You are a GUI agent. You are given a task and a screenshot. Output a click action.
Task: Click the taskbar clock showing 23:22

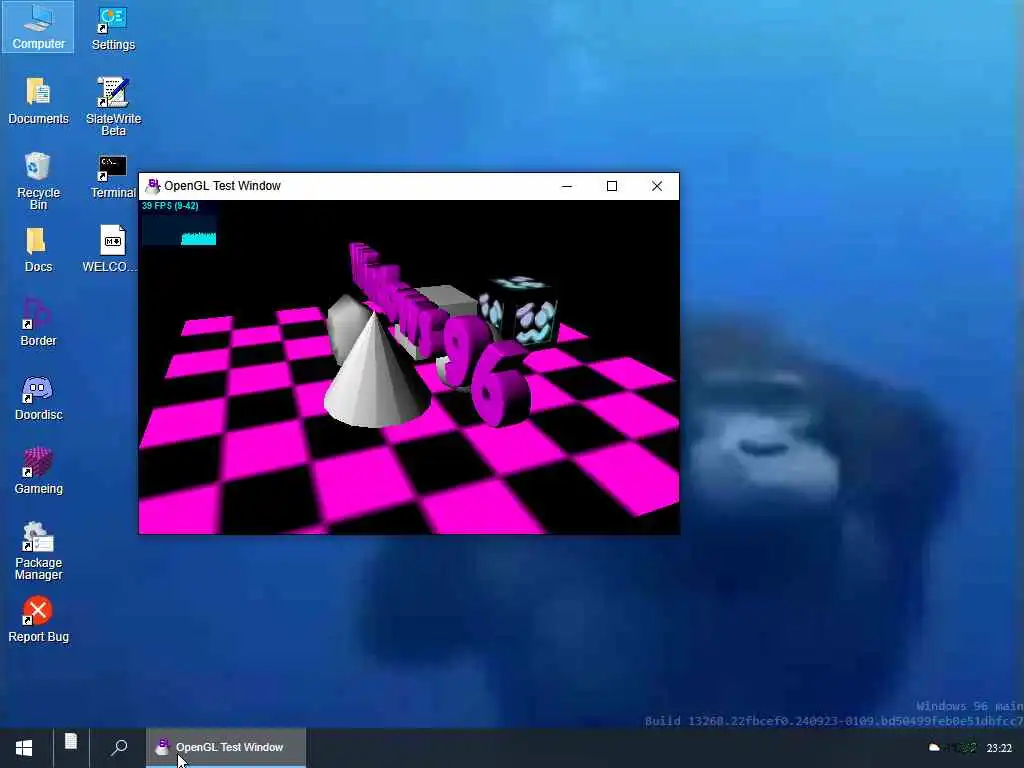pos(999,748)
